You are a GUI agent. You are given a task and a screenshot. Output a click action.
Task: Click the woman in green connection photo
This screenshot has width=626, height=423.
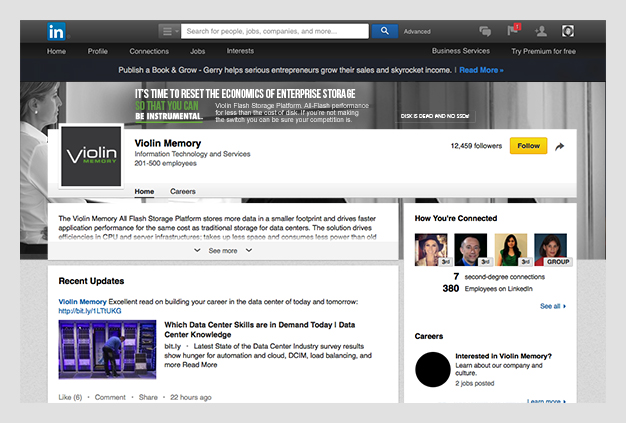coord(511,250)
